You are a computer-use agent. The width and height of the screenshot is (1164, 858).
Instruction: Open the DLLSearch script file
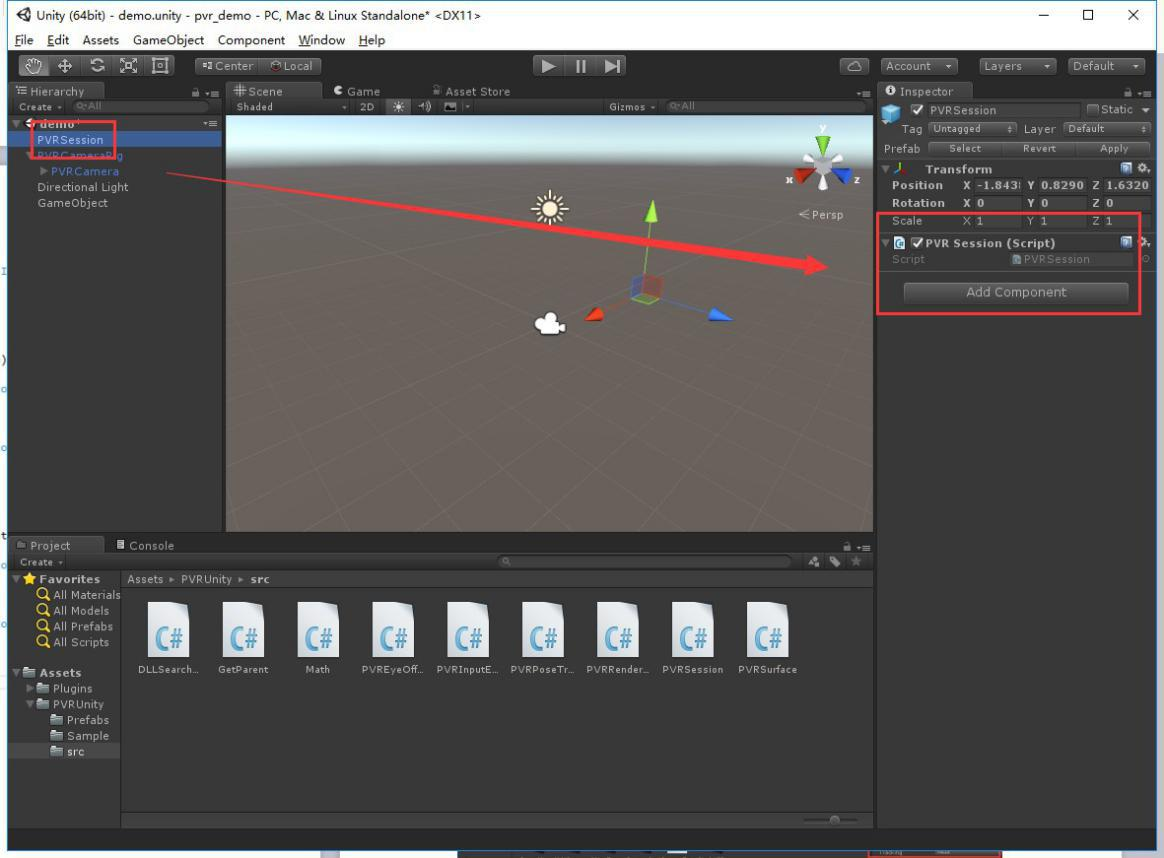pyautogui.click(x=169, y=638)
